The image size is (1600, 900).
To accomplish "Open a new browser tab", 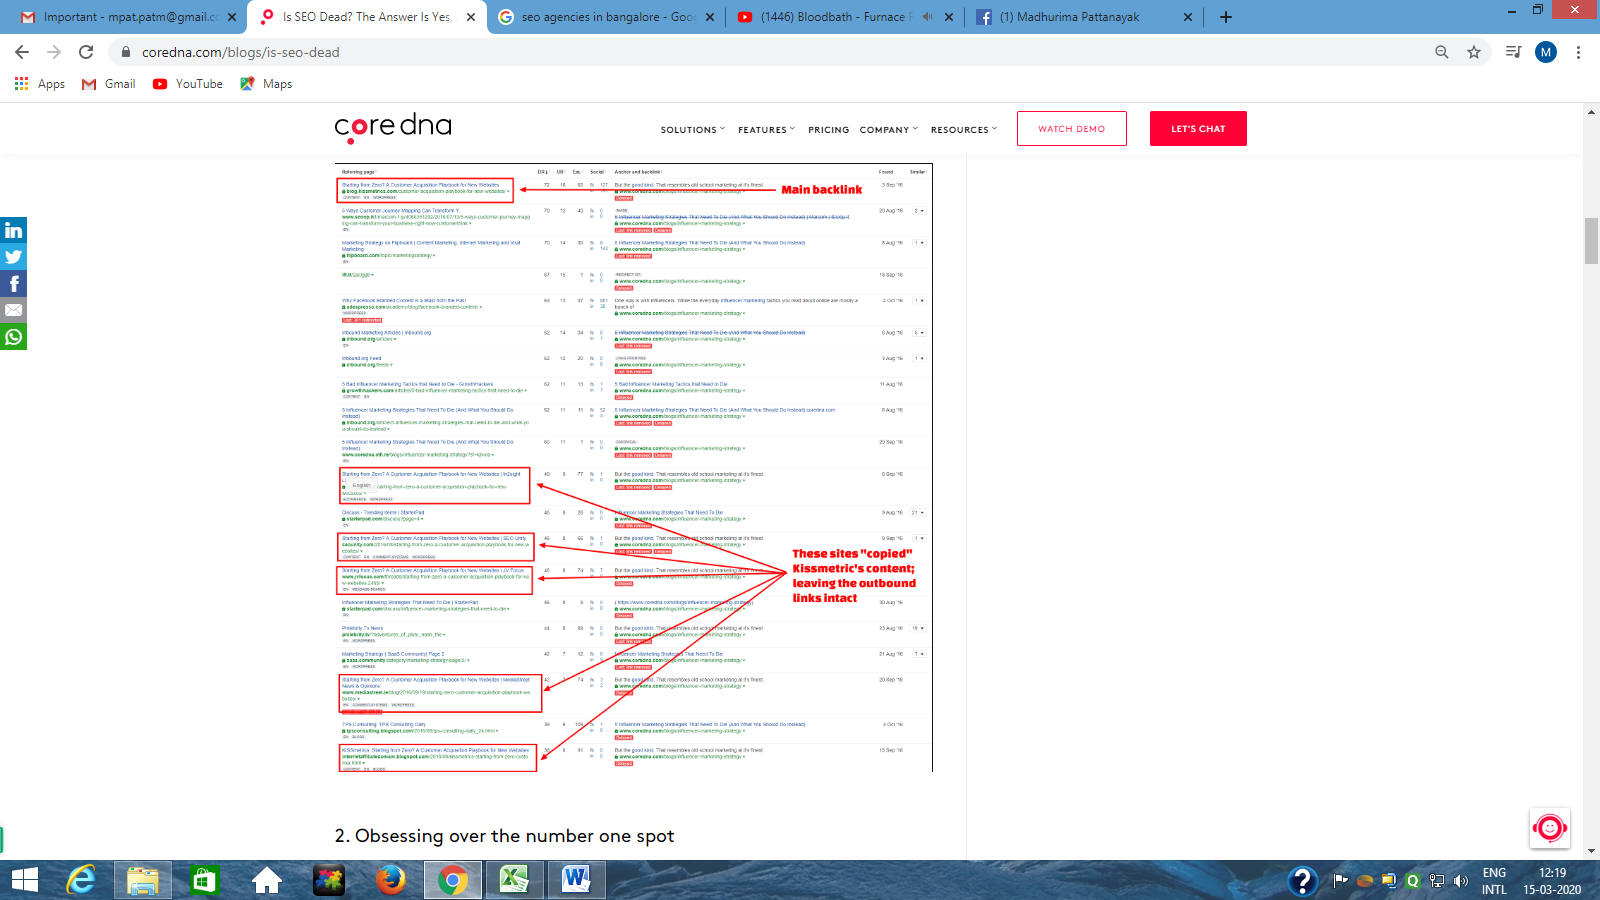I will pos(1226,17).
